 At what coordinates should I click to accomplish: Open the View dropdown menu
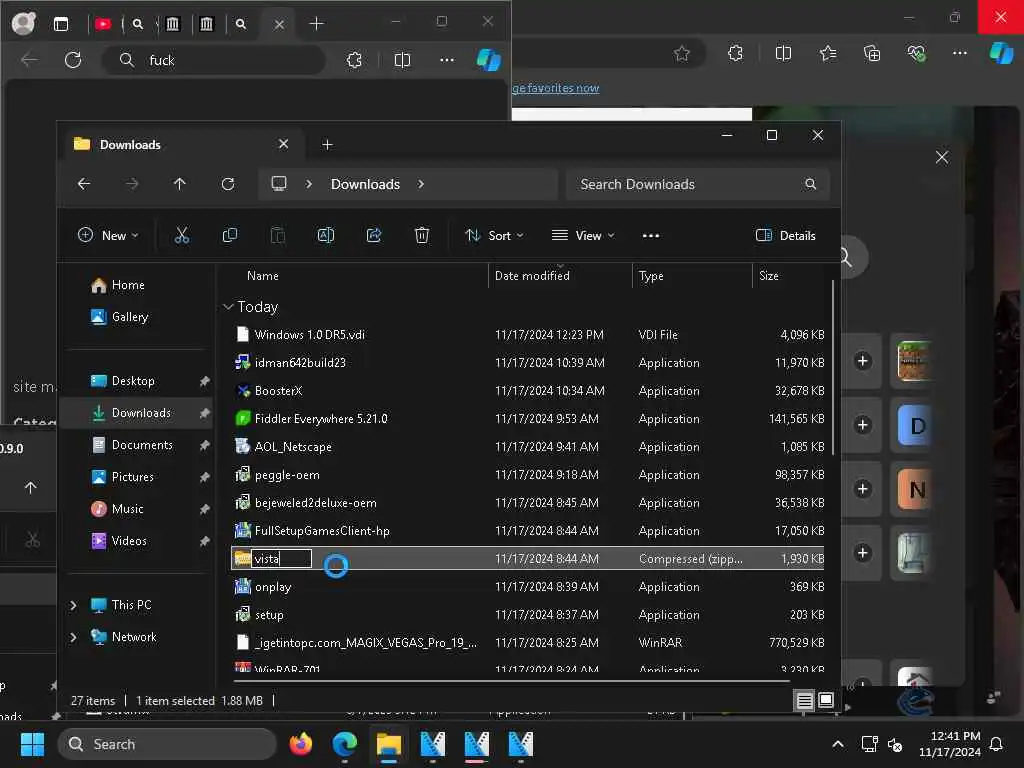583,235
